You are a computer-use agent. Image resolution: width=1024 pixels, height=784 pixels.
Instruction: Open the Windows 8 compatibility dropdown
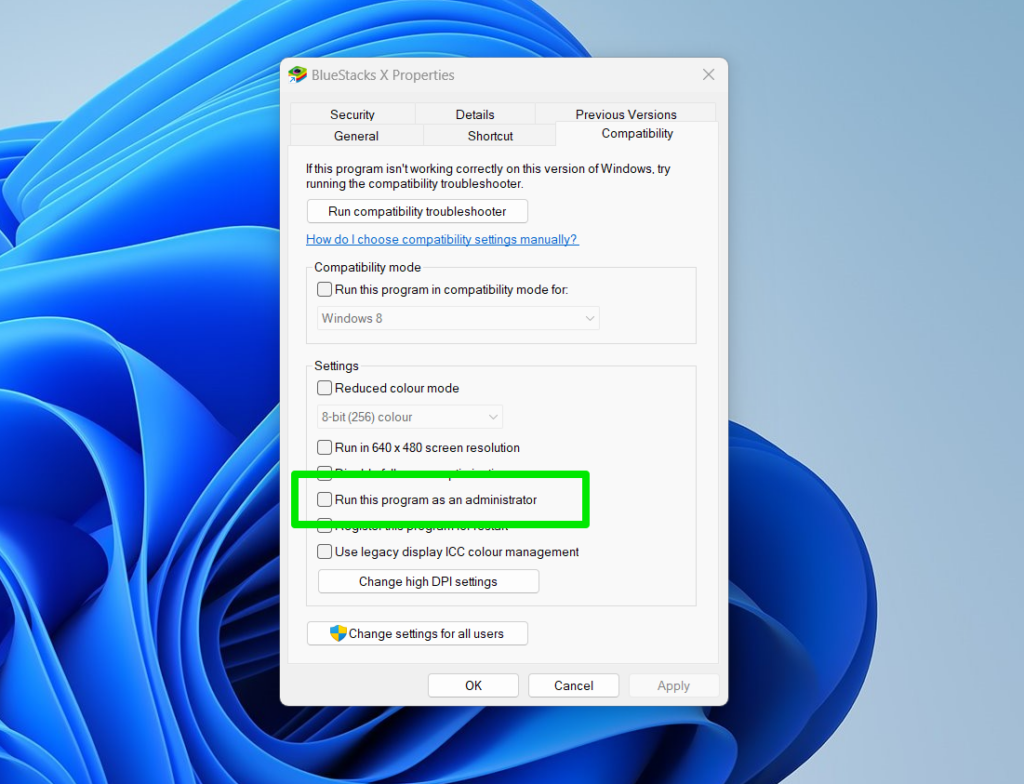tap(457, 317)
